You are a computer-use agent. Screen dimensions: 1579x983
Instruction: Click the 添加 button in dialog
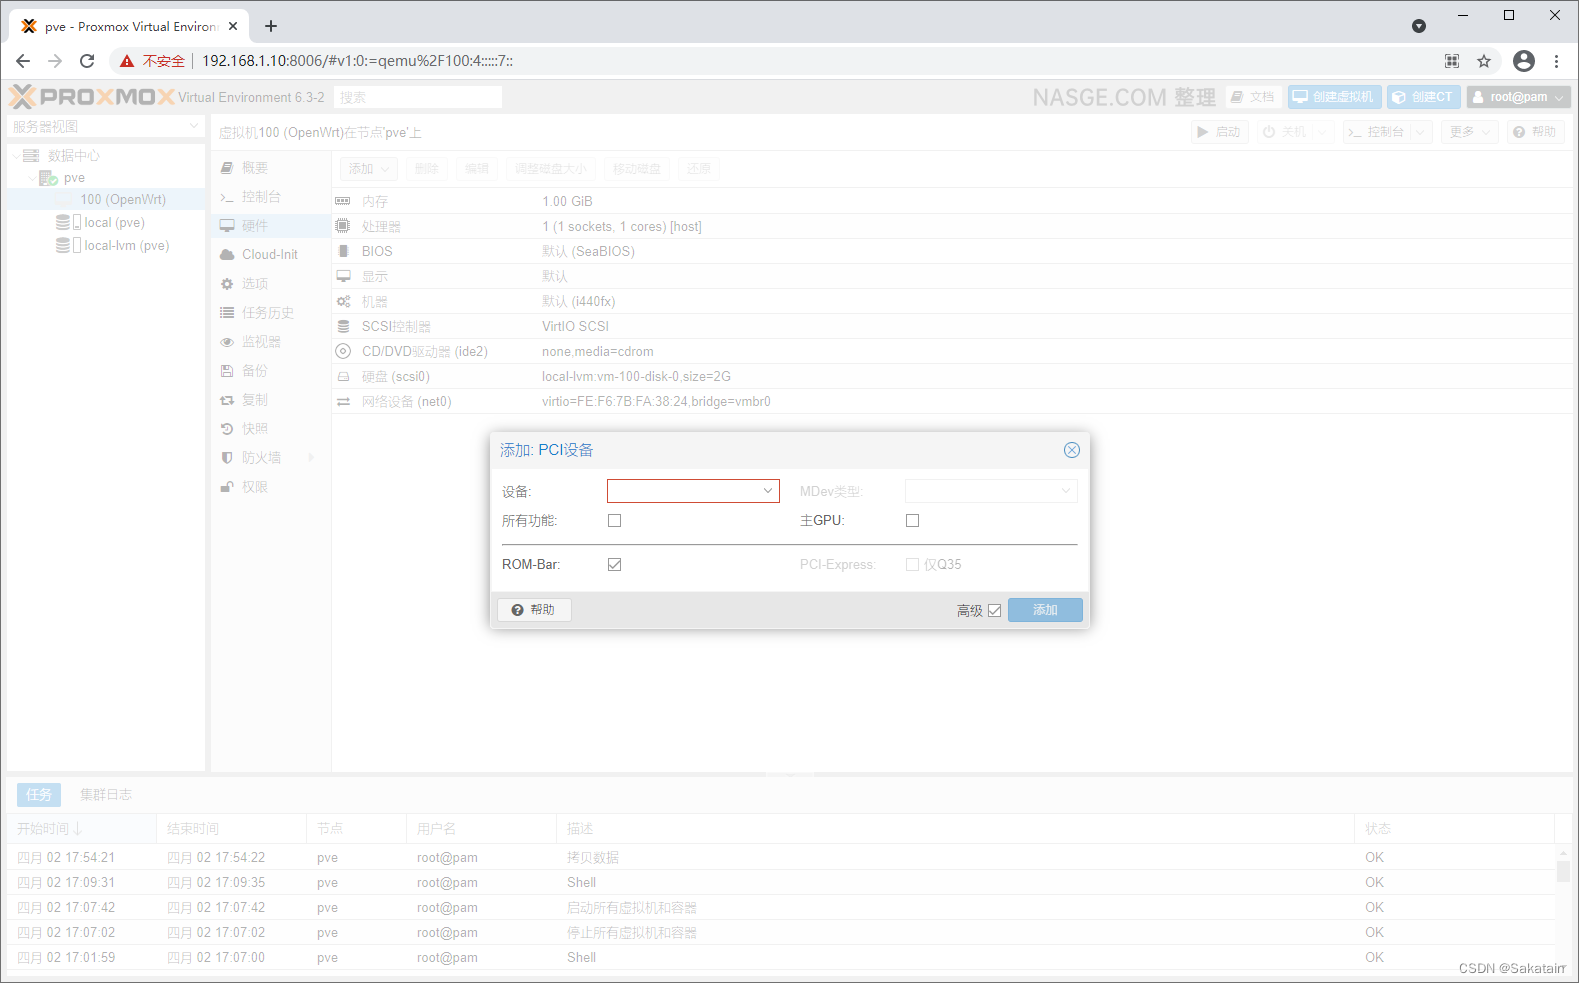(x=1045, y=610)
